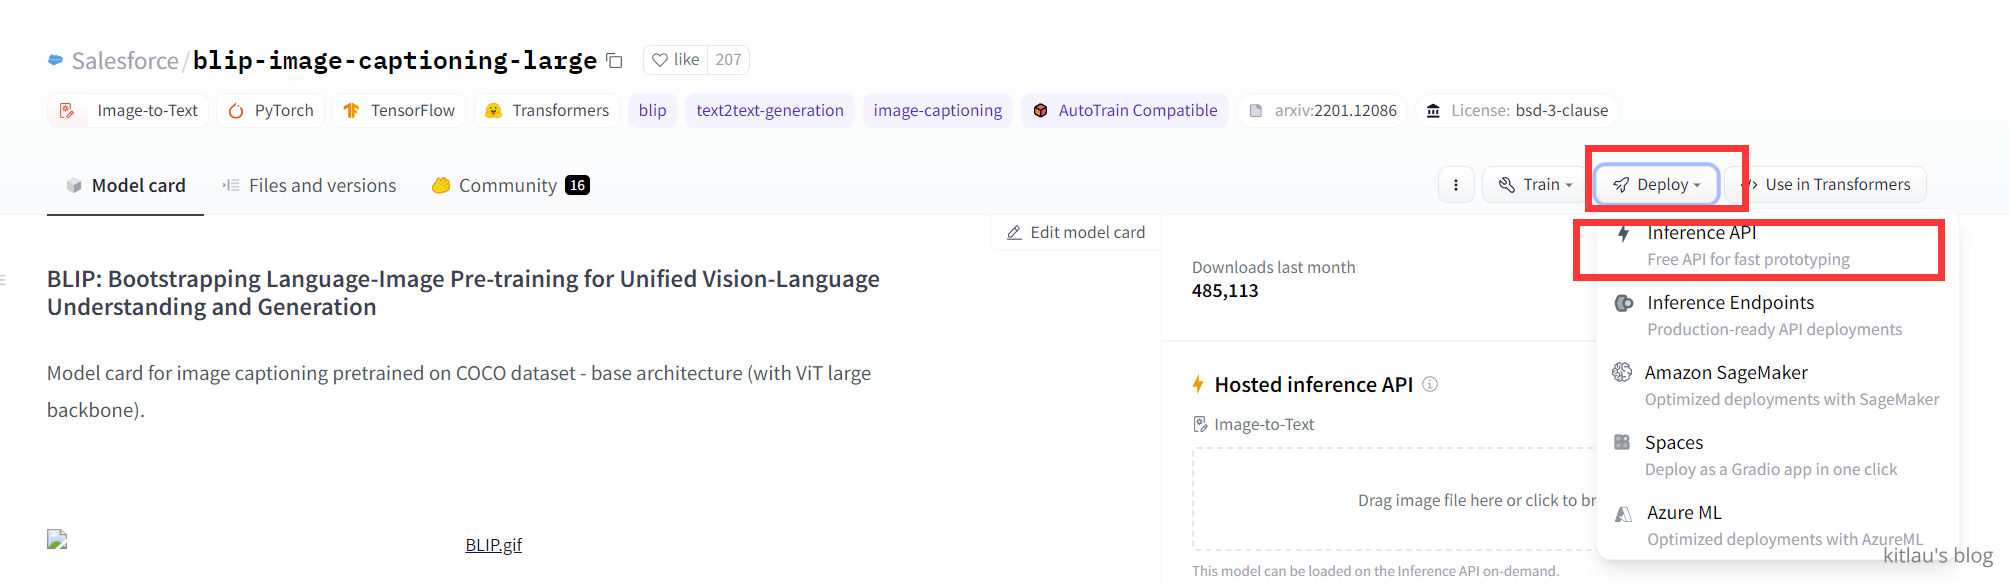2009x584 pixels.
Task: Click Edit model card button
Action: 1075,232
